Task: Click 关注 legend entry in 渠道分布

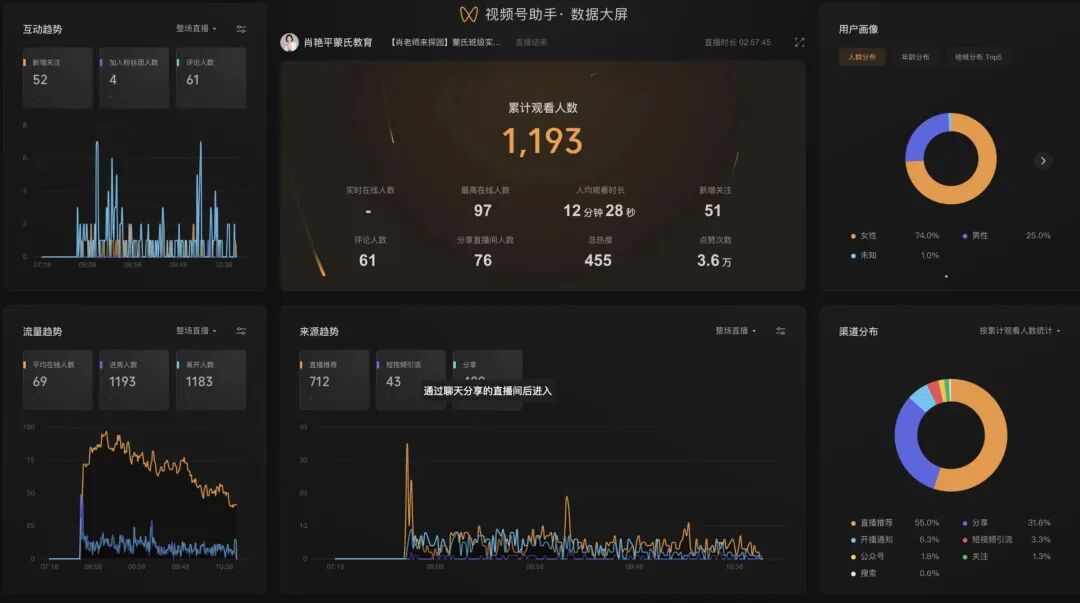Action: (975, 556)
